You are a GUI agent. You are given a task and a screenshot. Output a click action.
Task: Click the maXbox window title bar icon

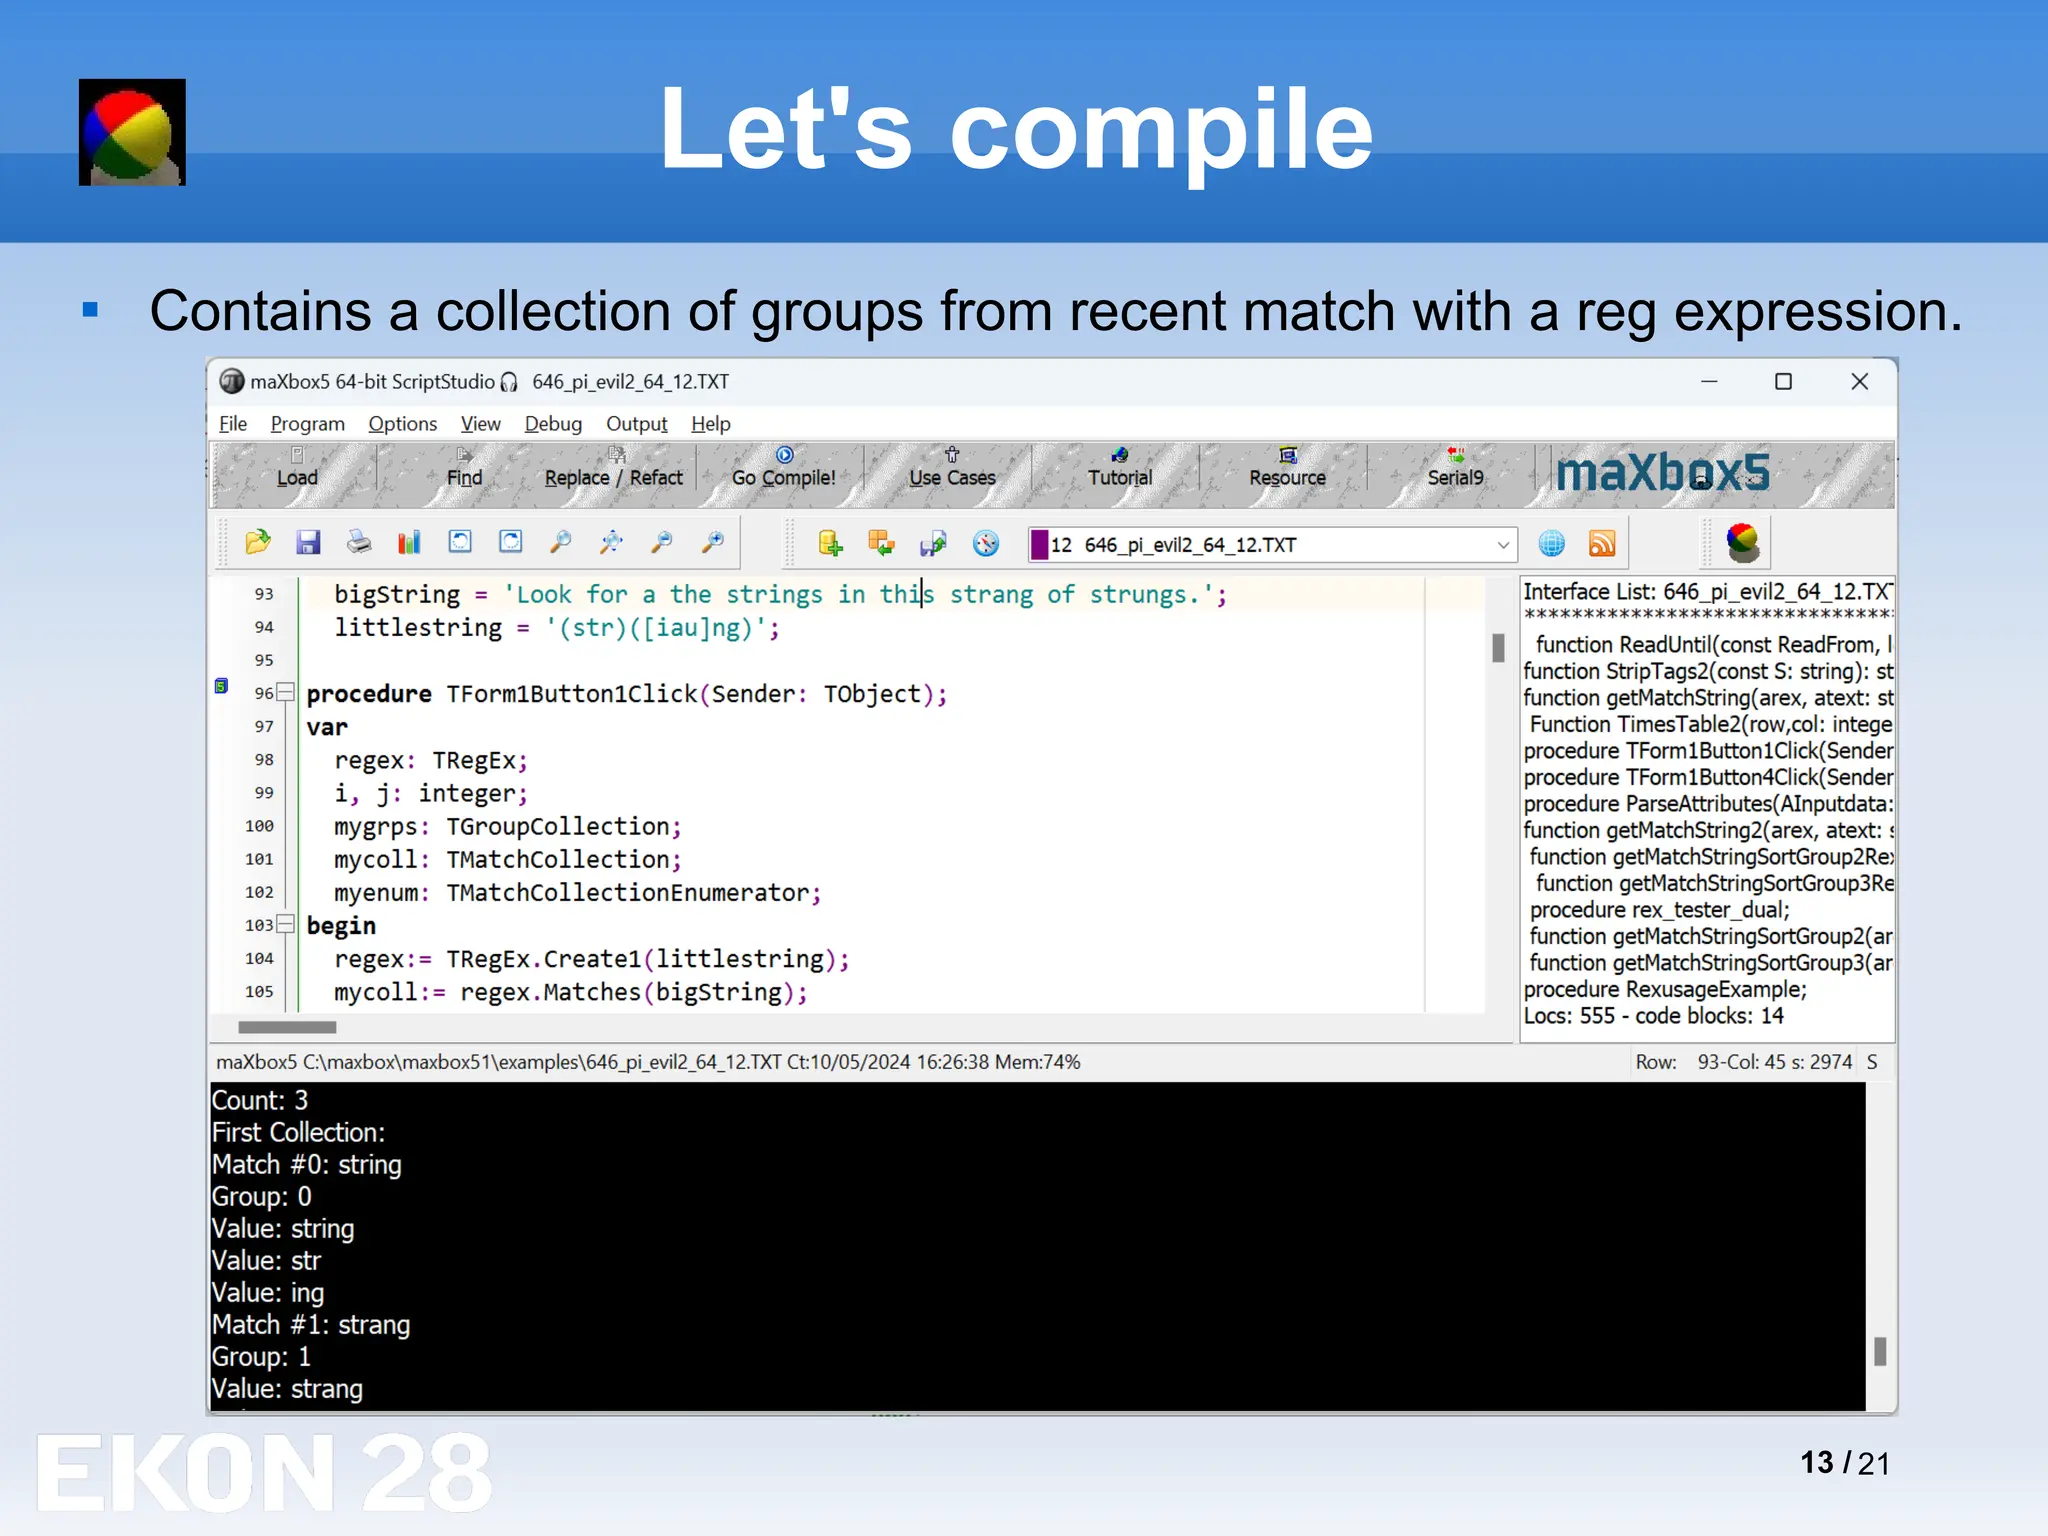231,381
